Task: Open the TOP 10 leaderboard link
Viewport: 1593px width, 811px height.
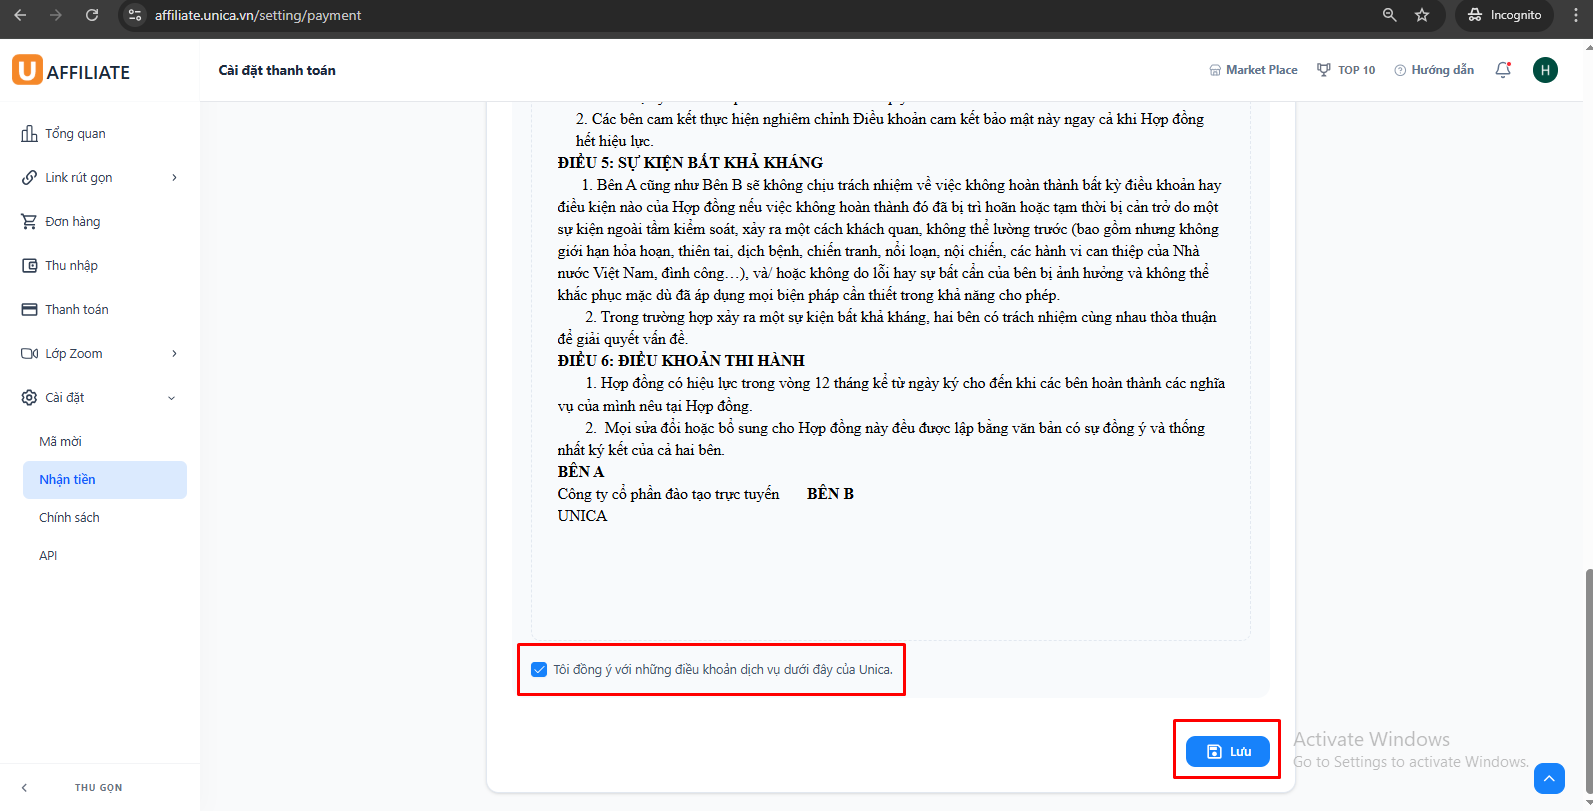Action: pyautogui.click(x=1346, y=70)
